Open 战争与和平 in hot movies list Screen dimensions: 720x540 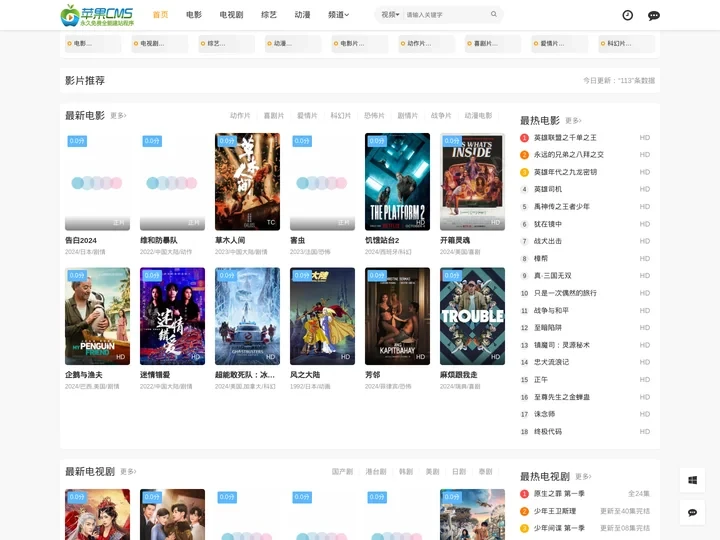click(x=551, y=310)
